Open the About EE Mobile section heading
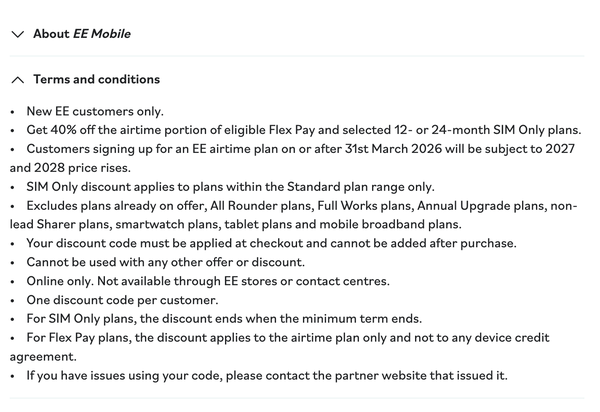This screenshot has width=600, height=412. pos(82,34)
